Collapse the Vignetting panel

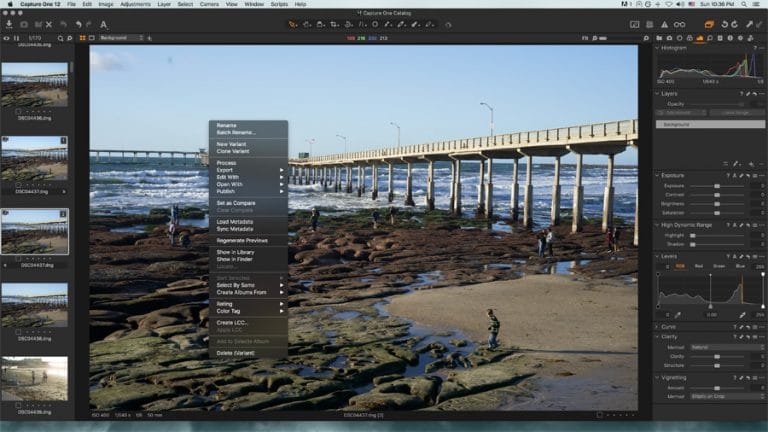658,378
